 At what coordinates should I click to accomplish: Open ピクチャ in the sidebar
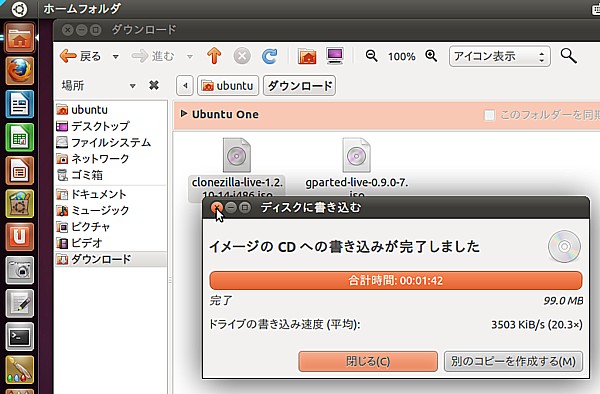click(111, 227)
